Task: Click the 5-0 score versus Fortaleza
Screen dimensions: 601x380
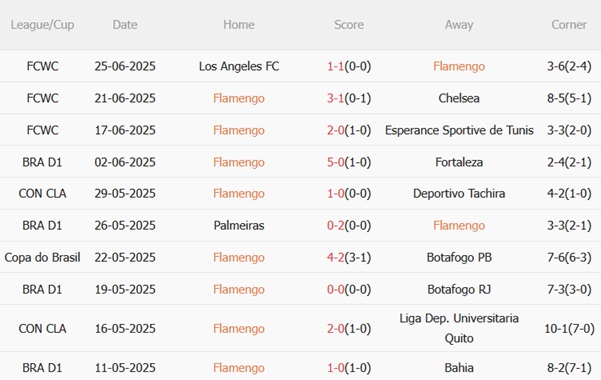Action: [x=335, y=162]
